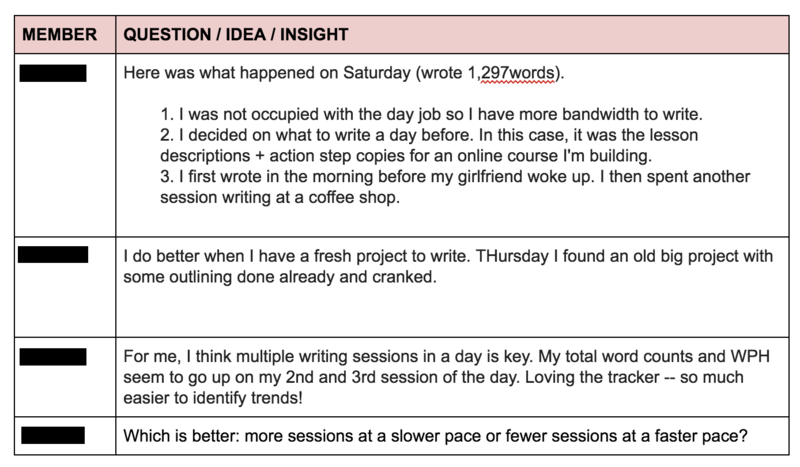Select the first redacted member name
The height and width of the screenshot is (467, 800).
click(53, 73)
